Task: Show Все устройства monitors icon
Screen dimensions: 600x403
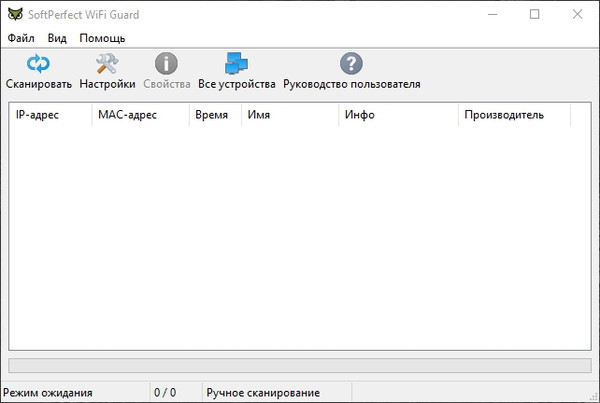Action: point(236,65)
